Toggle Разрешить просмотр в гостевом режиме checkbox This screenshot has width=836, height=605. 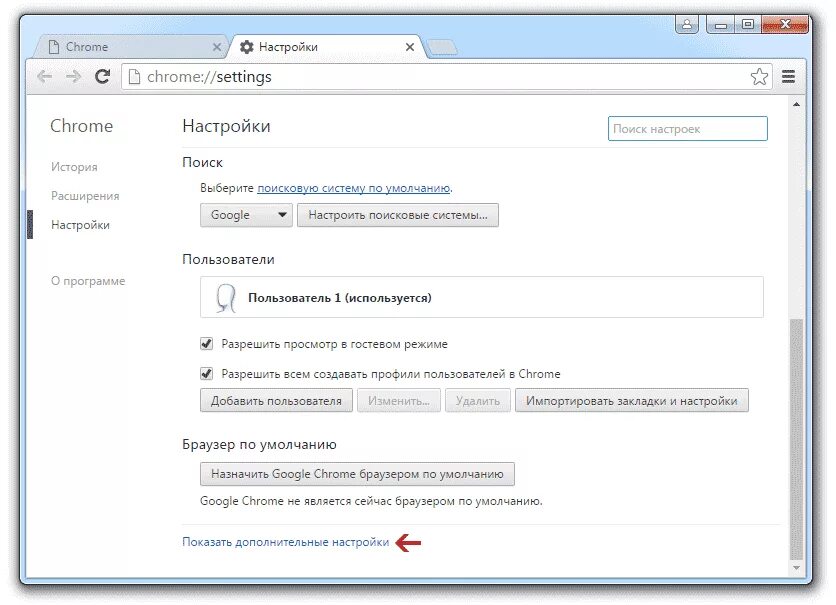(206, 344)
